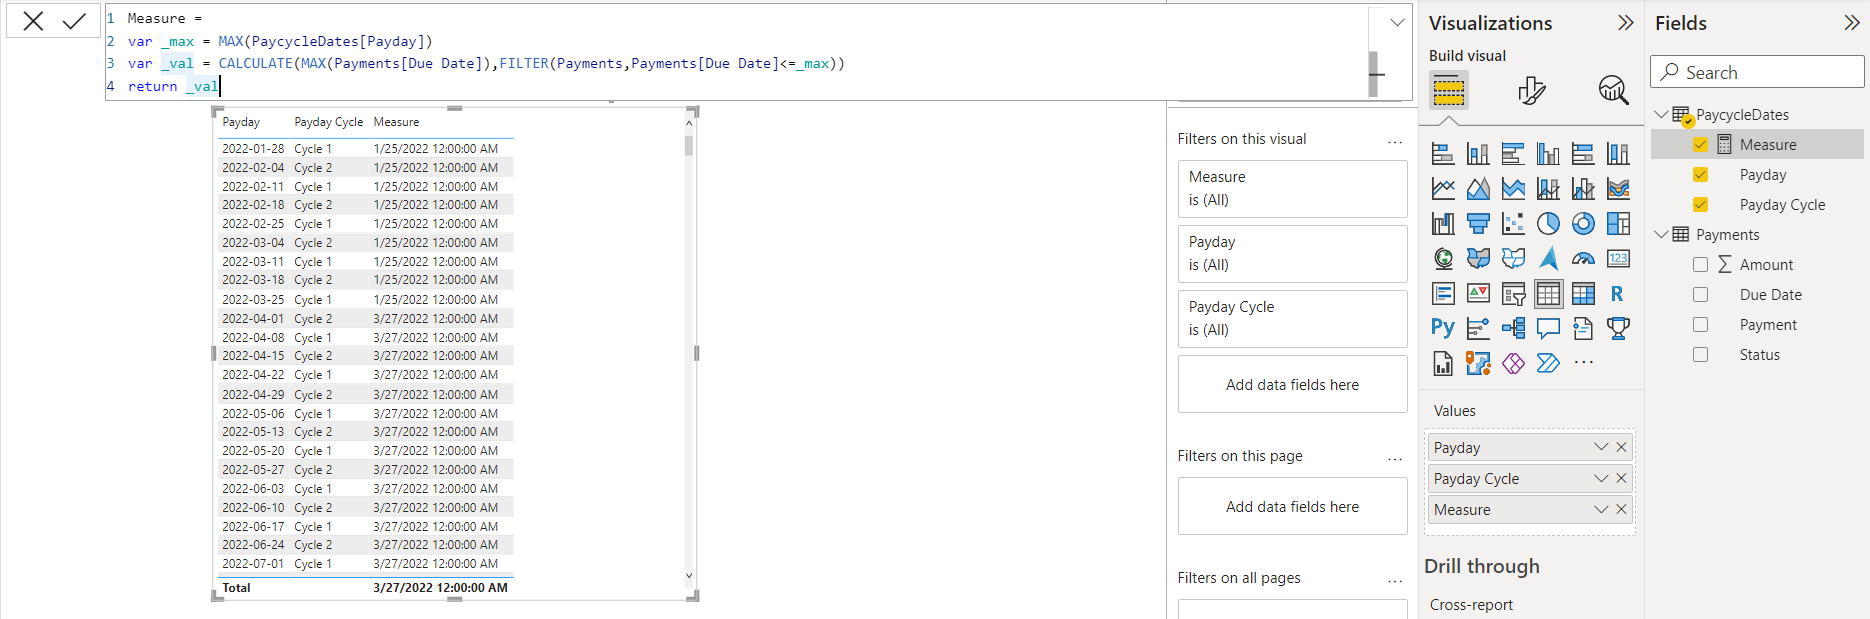Choose the Slicer visual
Viewport: 1870px width, 619px height.
1513,293
